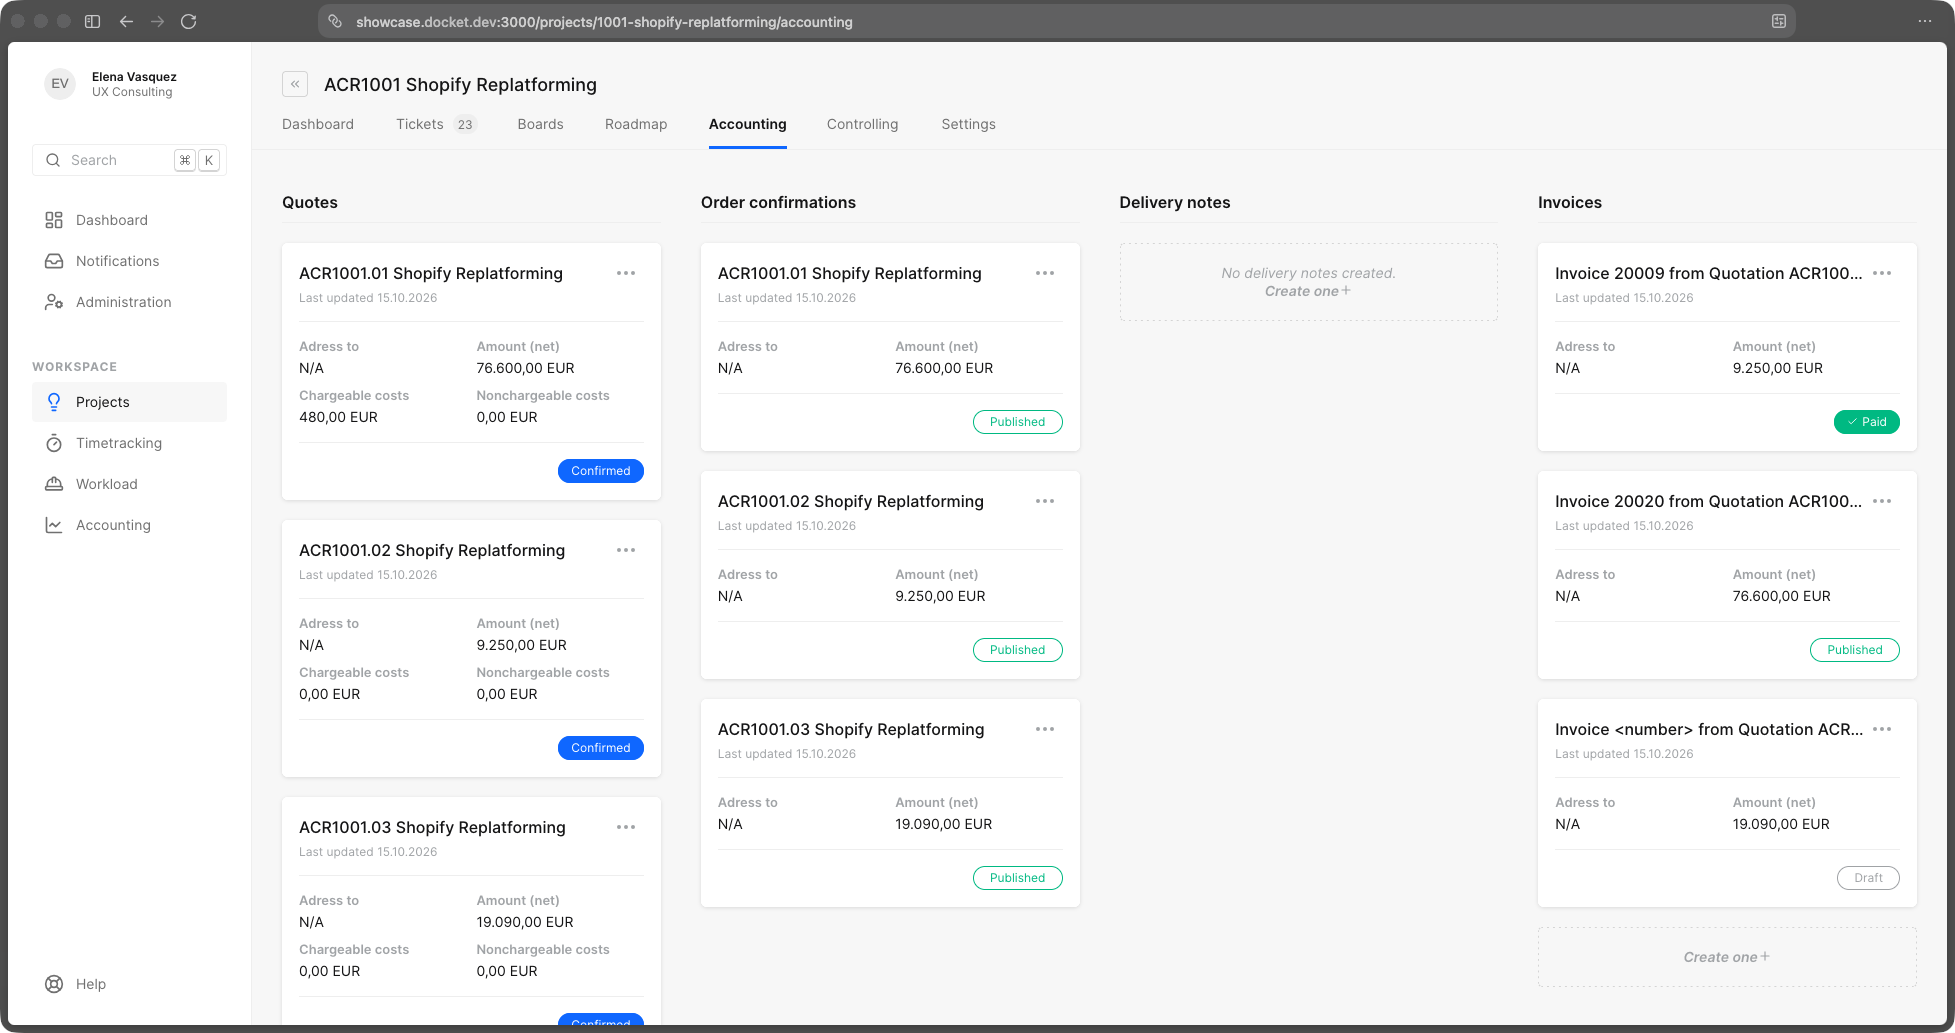Image resolution: width=1955 pixels, height=1033 pixels.
Task: Select the Accounting project tab
Action: pos(748,124)
